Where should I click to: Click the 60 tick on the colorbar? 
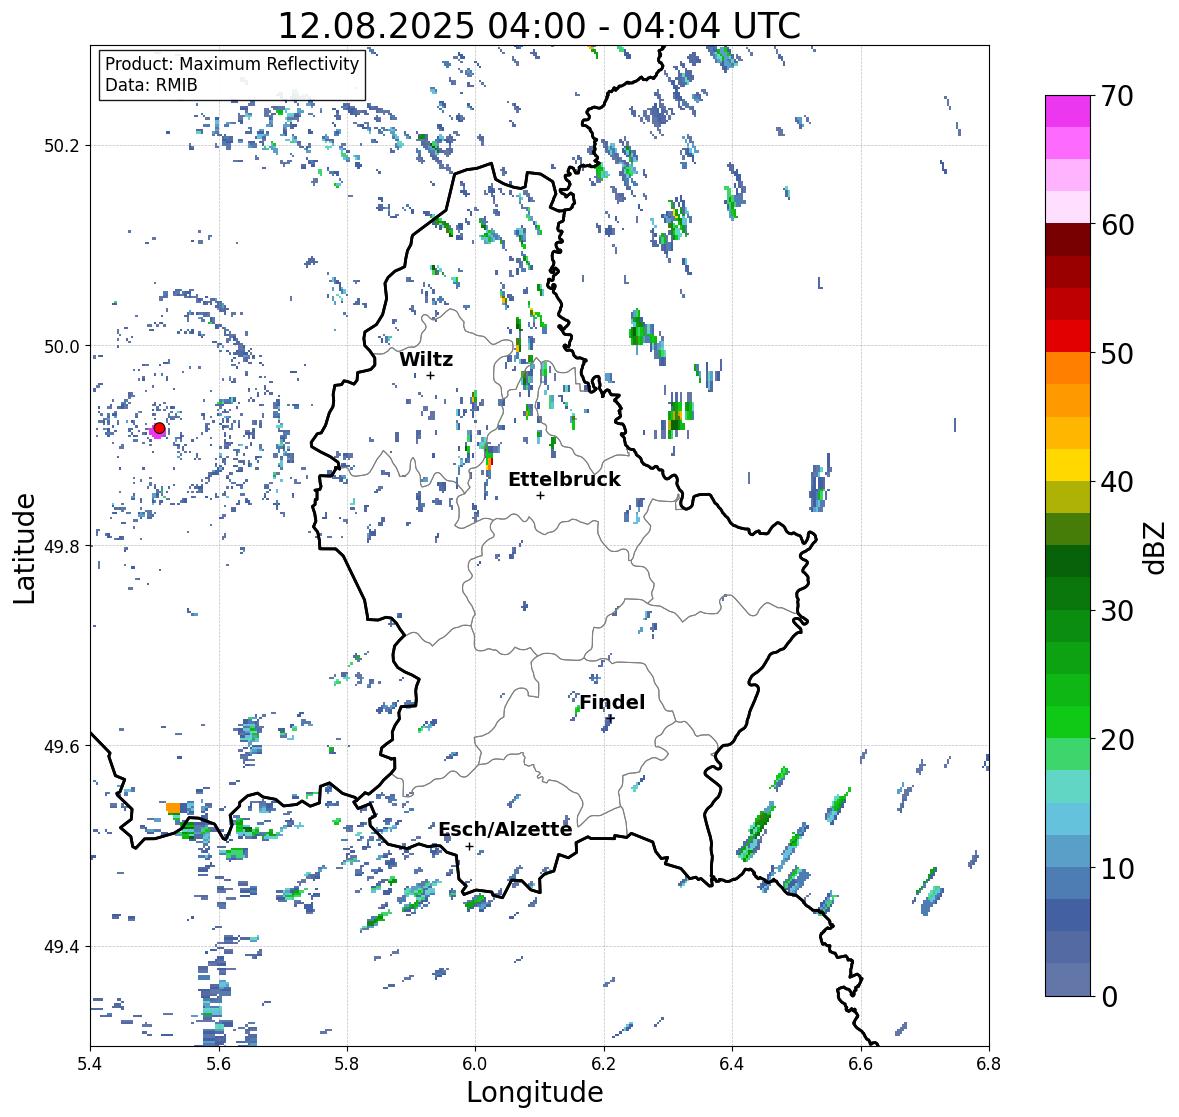click(1117, 225)
